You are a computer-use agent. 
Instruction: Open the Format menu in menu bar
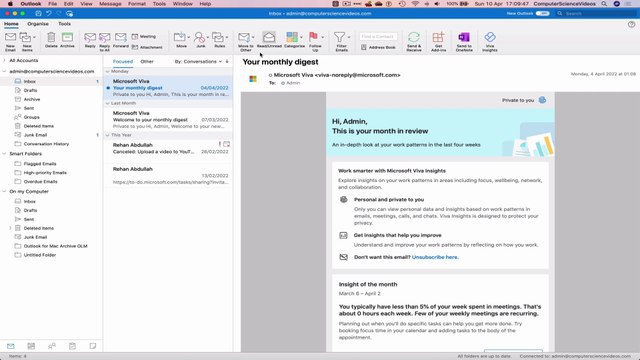[137, 4]
